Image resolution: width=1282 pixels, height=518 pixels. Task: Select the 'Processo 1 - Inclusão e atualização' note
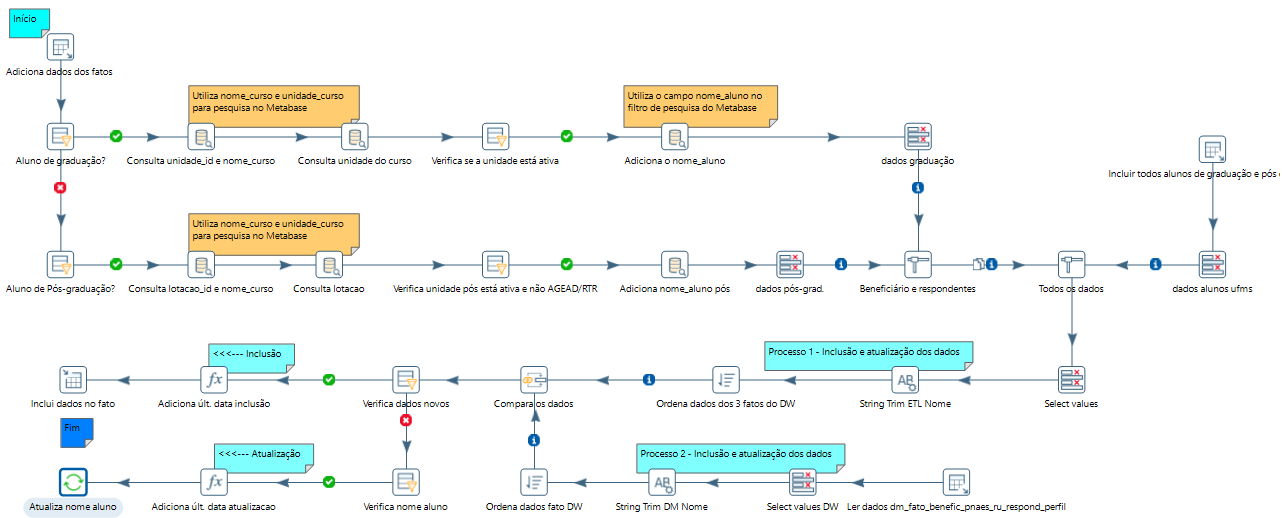(x=868, y=355)
